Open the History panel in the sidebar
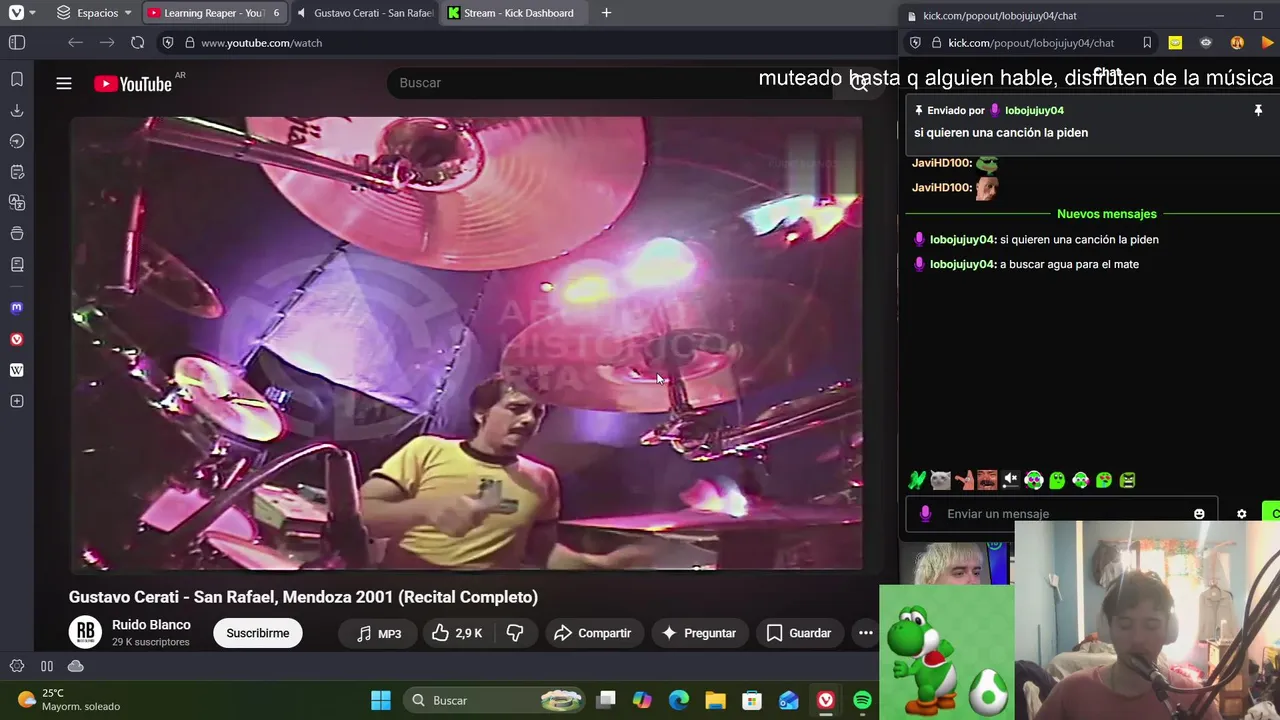 point(17,141)
